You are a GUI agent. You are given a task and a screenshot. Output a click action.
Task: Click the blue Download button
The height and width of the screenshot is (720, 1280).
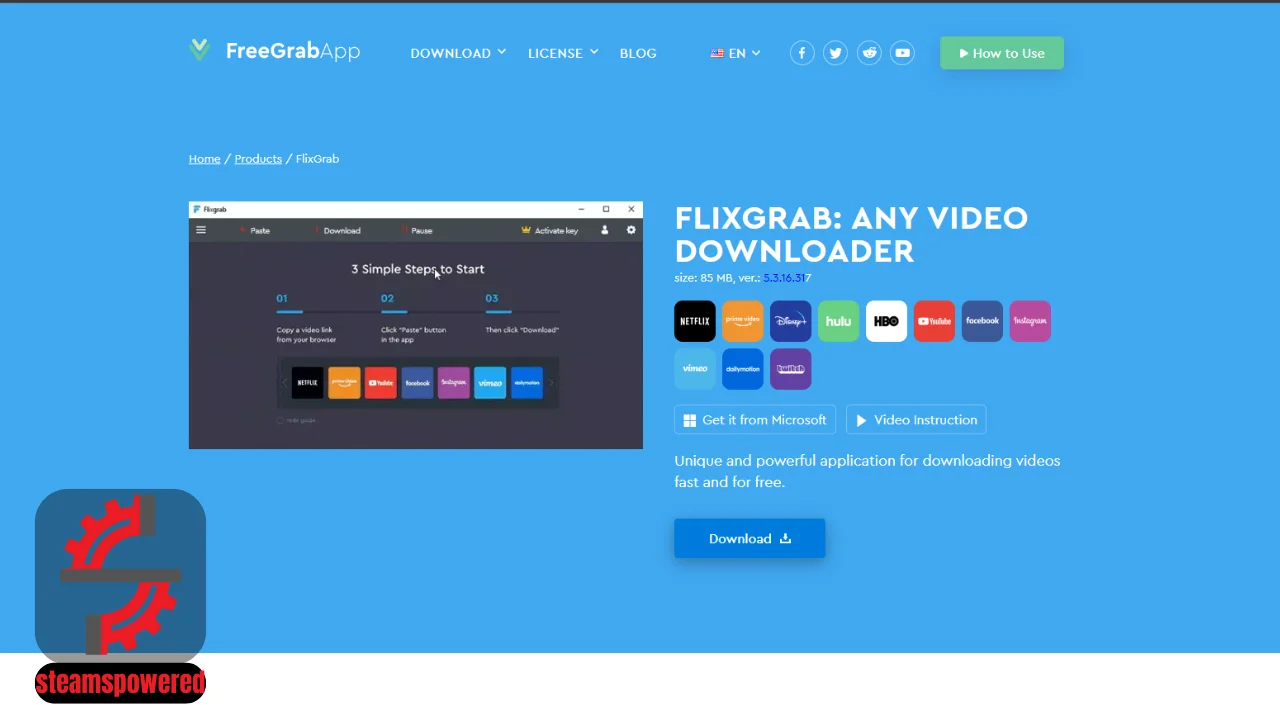[x=750, y=538]
